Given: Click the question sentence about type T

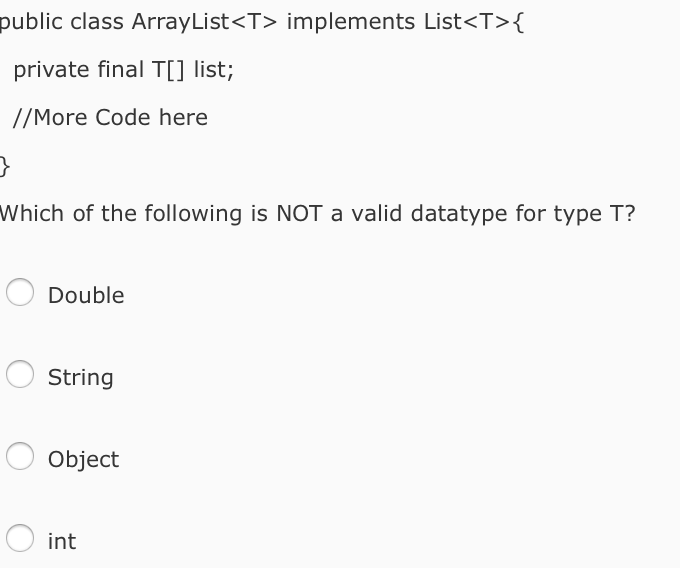Looking at the screenshot, I should pos(317,214).
